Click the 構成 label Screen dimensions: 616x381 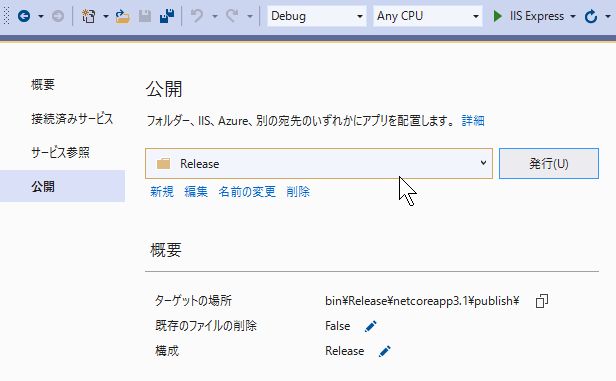coord(167,351)
